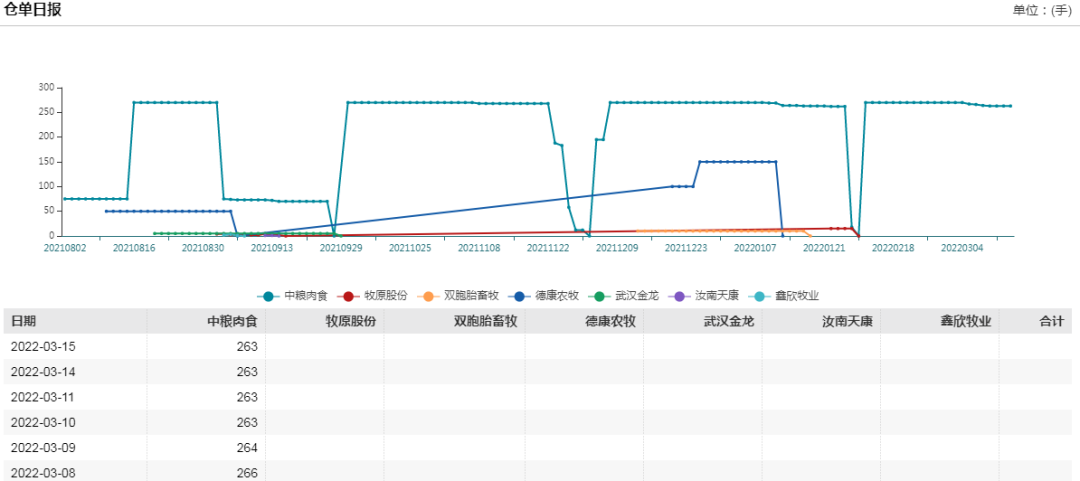The width and height of the screenshot is (1080, 481).
Task: Click y-axis label 150
Action: pos(46,162)
